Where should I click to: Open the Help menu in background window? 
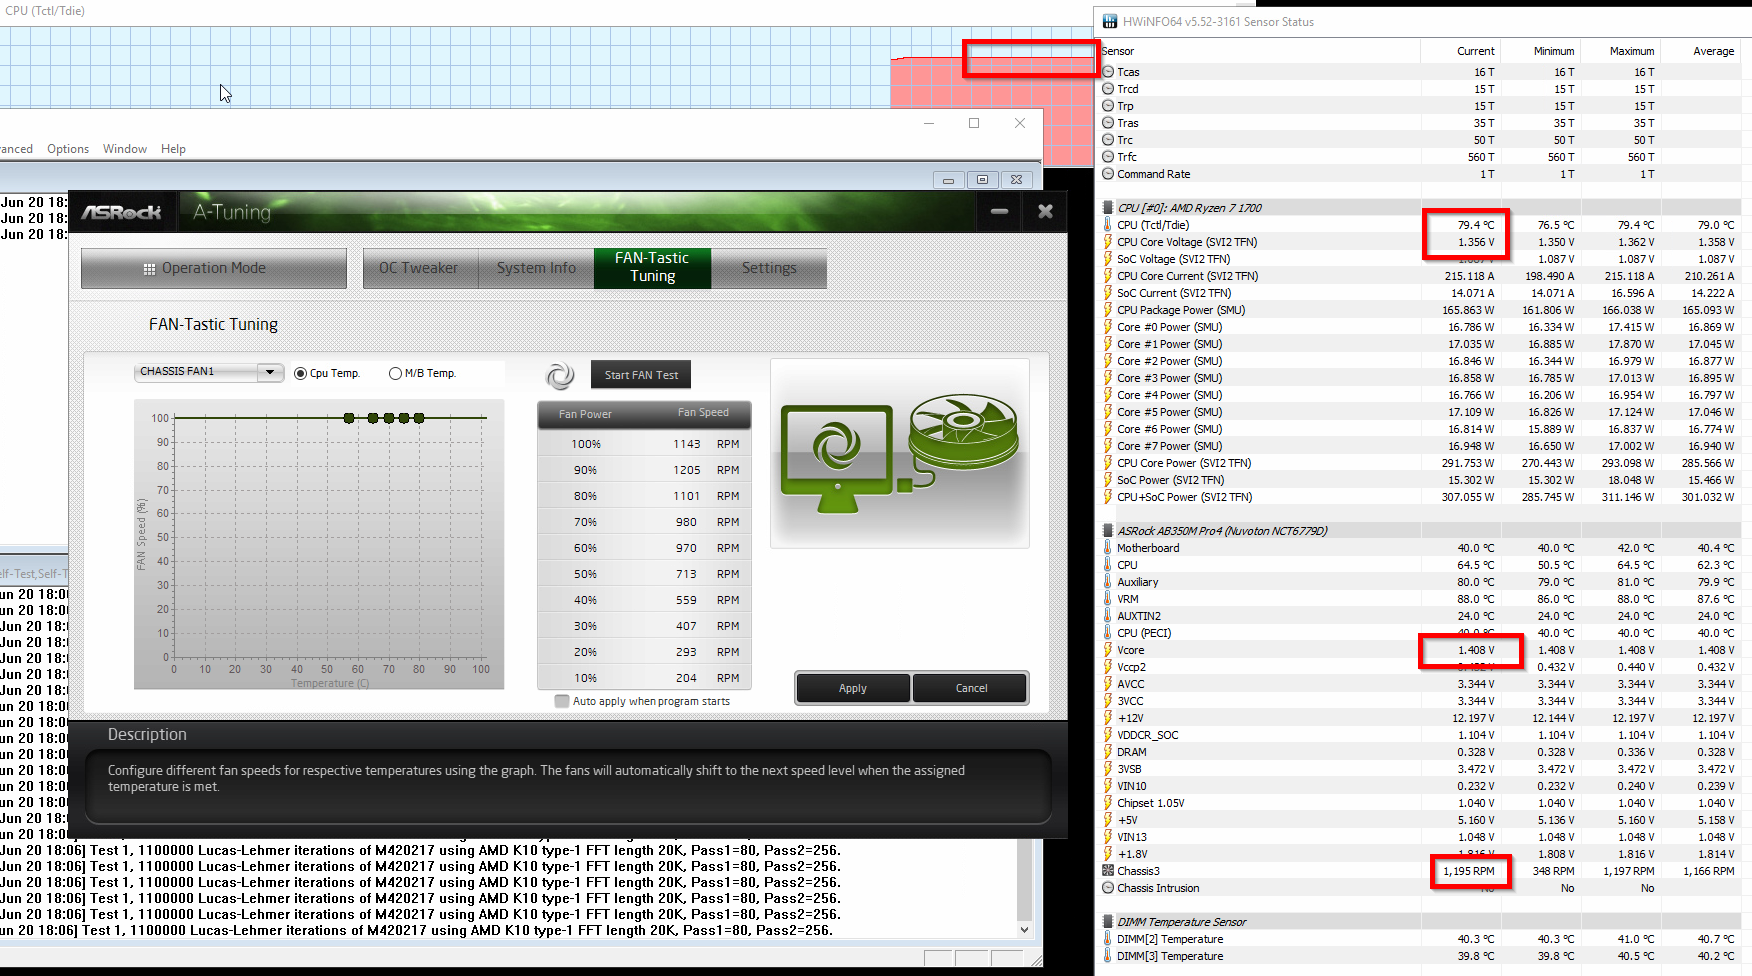[174, 149]
